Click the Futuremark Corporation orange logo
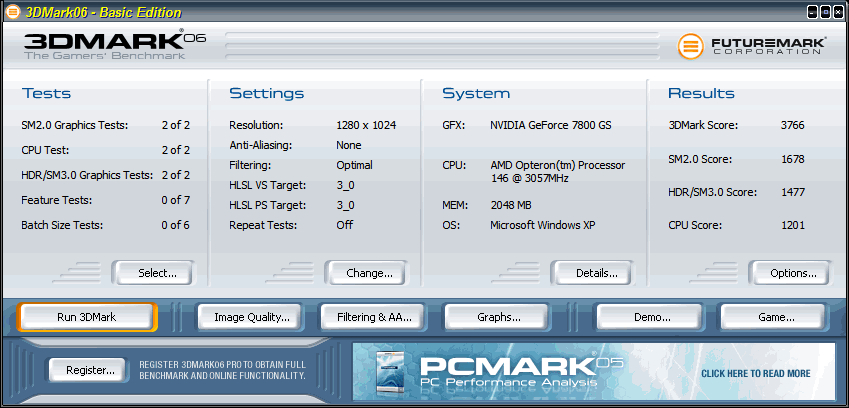 tap(691, 46)
